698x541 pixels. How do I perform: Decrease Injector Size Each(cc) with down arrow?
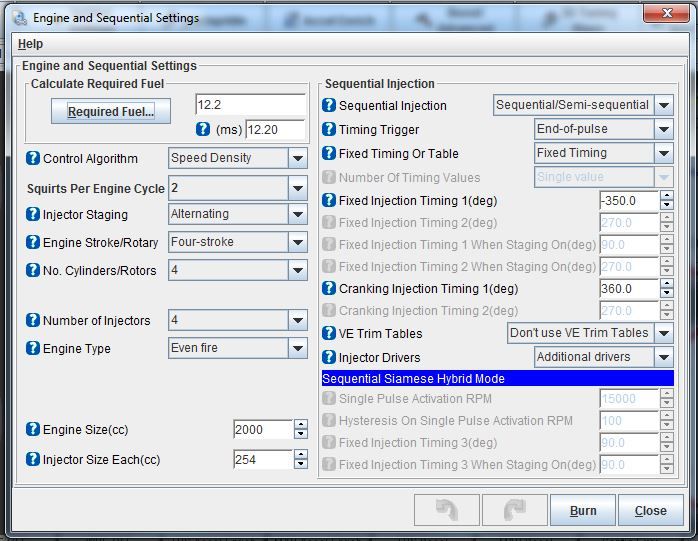pos(301,464)
